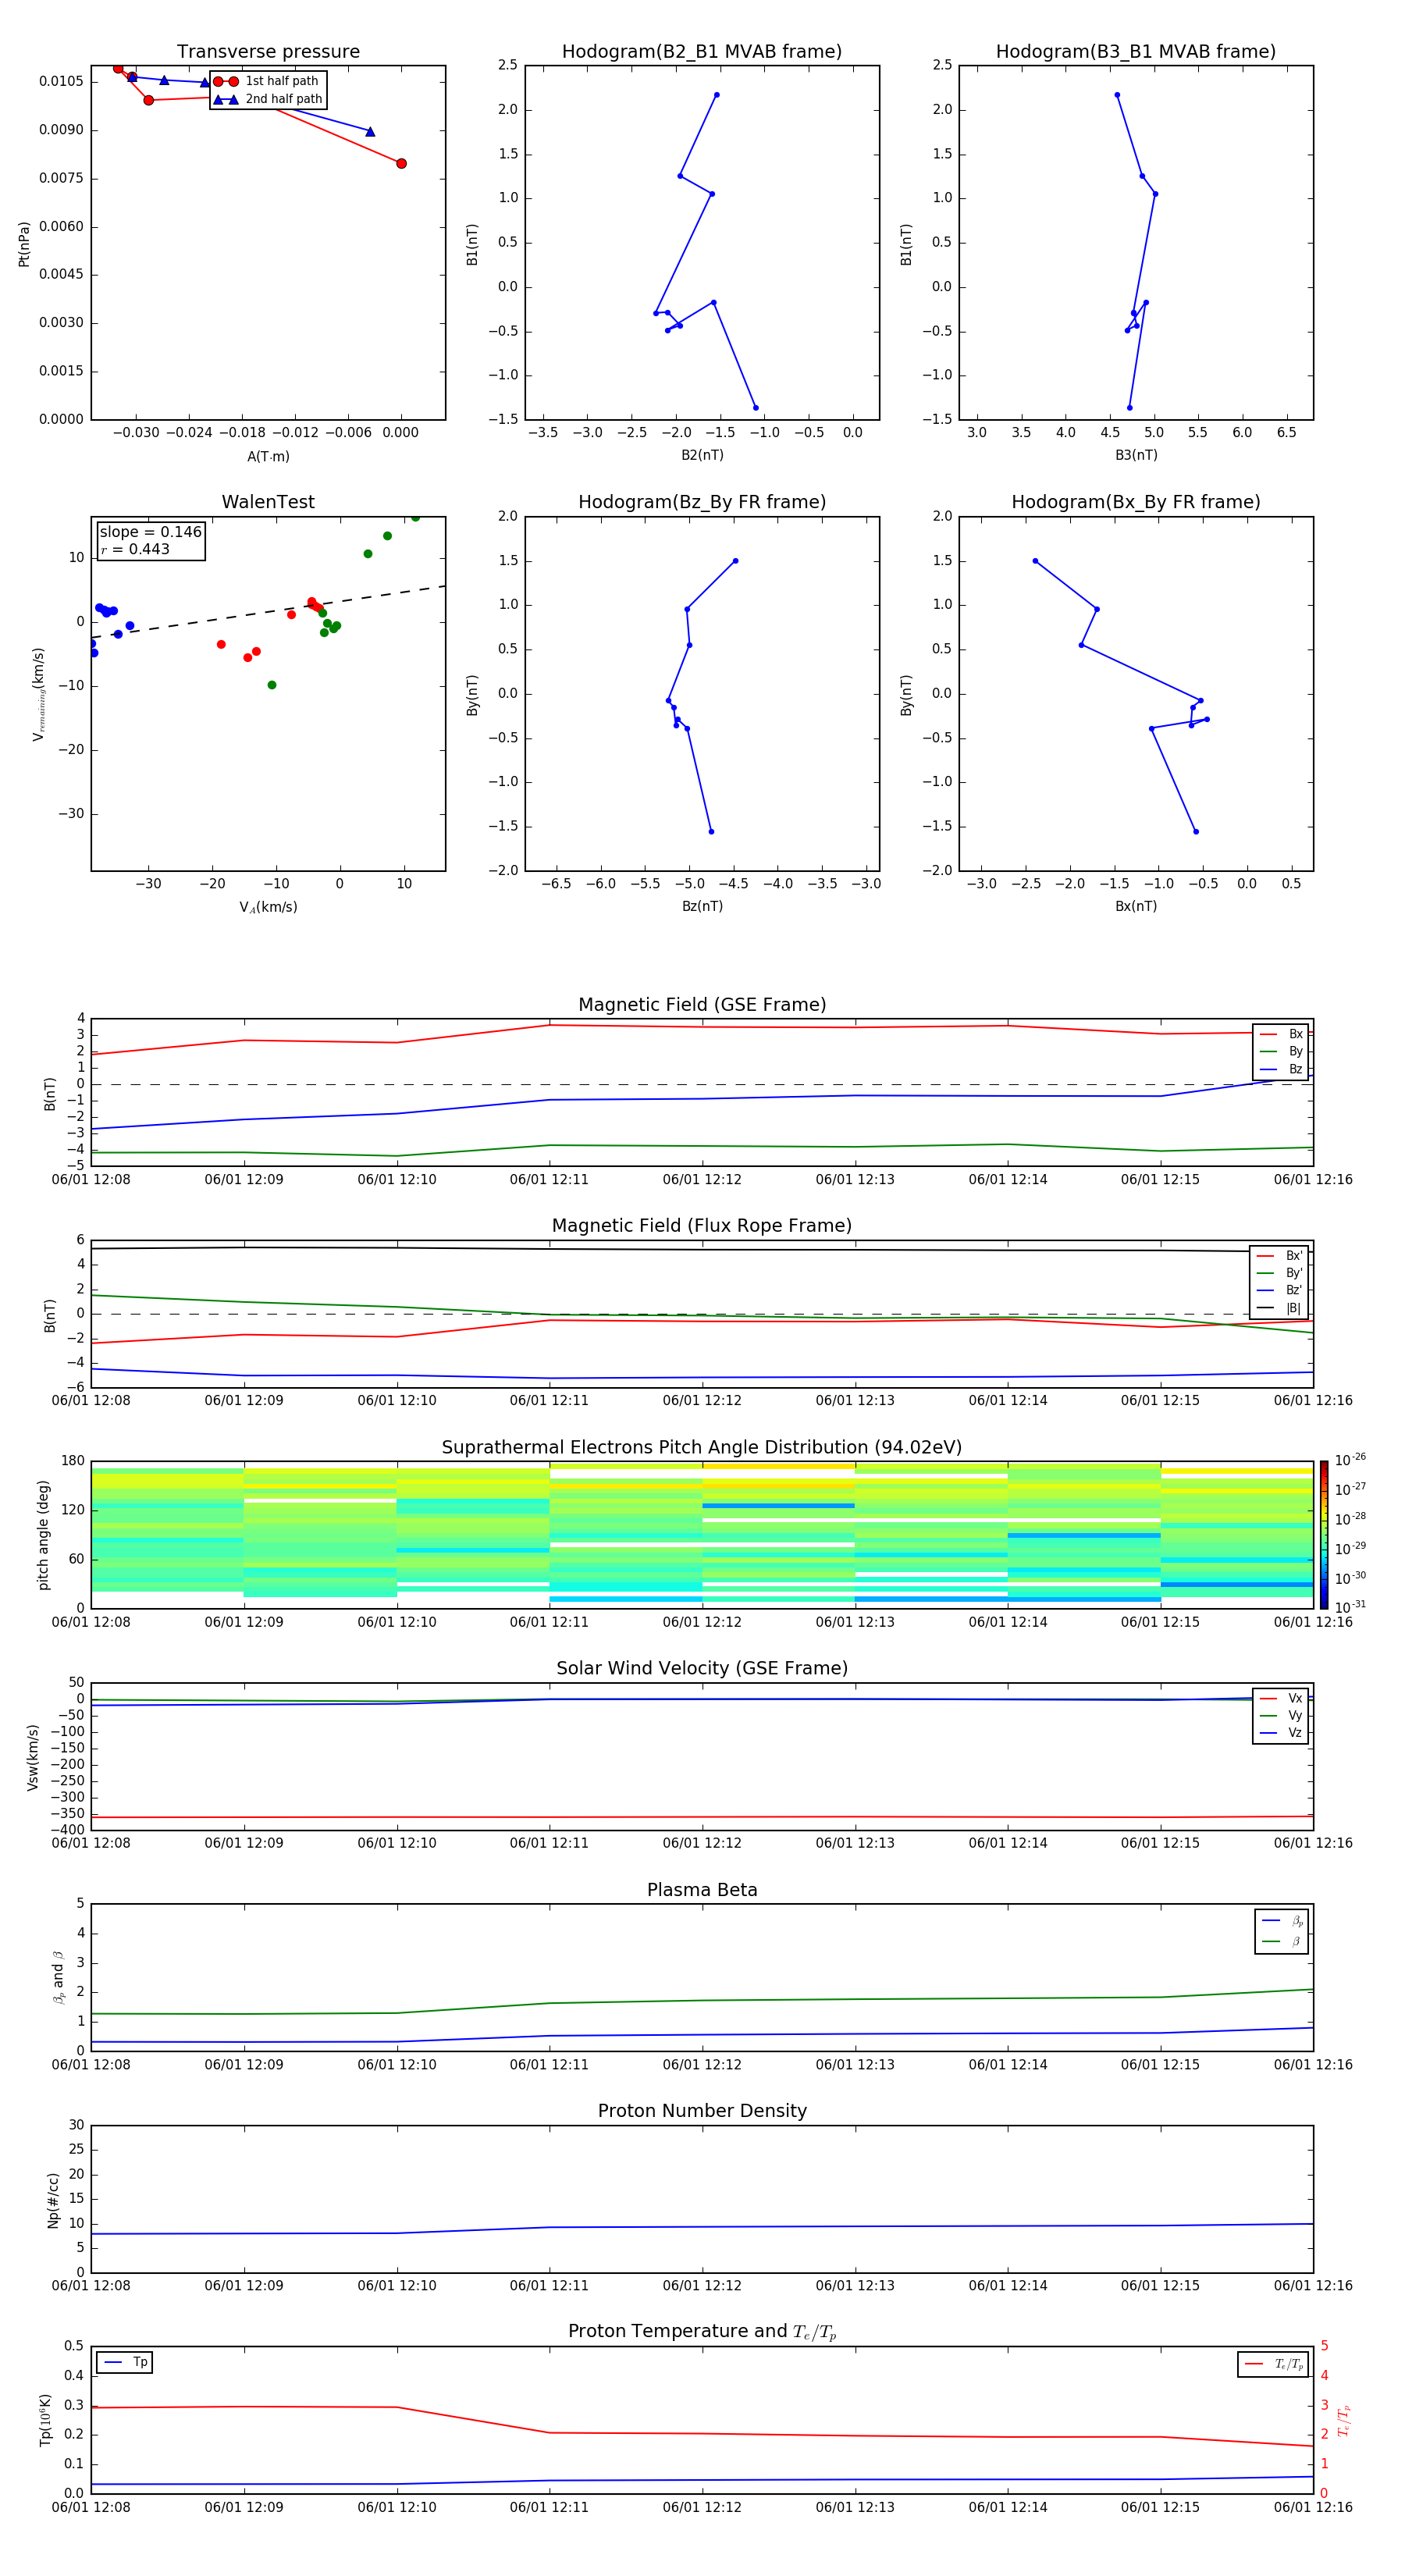Click the 'Bz(nT)' x-axis label
The height and width of the screenshot is (2576, 1405).
pos(702,906)
